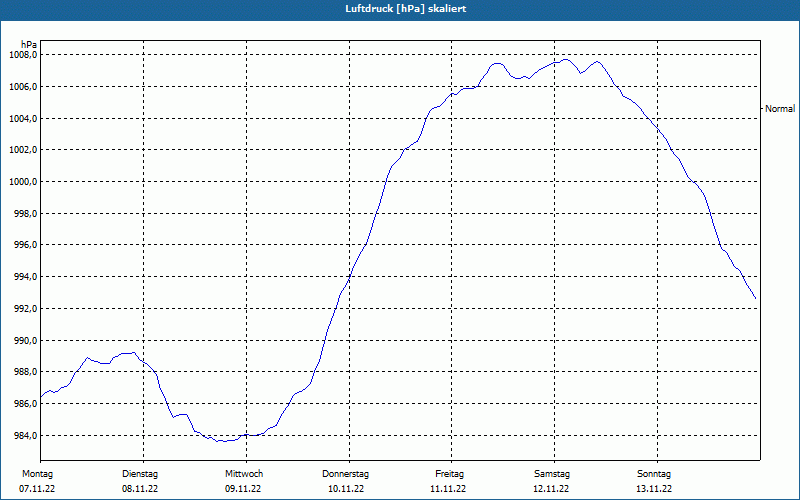
Task: Click the 998,0 y-axis value
Action: coord(25,214)
